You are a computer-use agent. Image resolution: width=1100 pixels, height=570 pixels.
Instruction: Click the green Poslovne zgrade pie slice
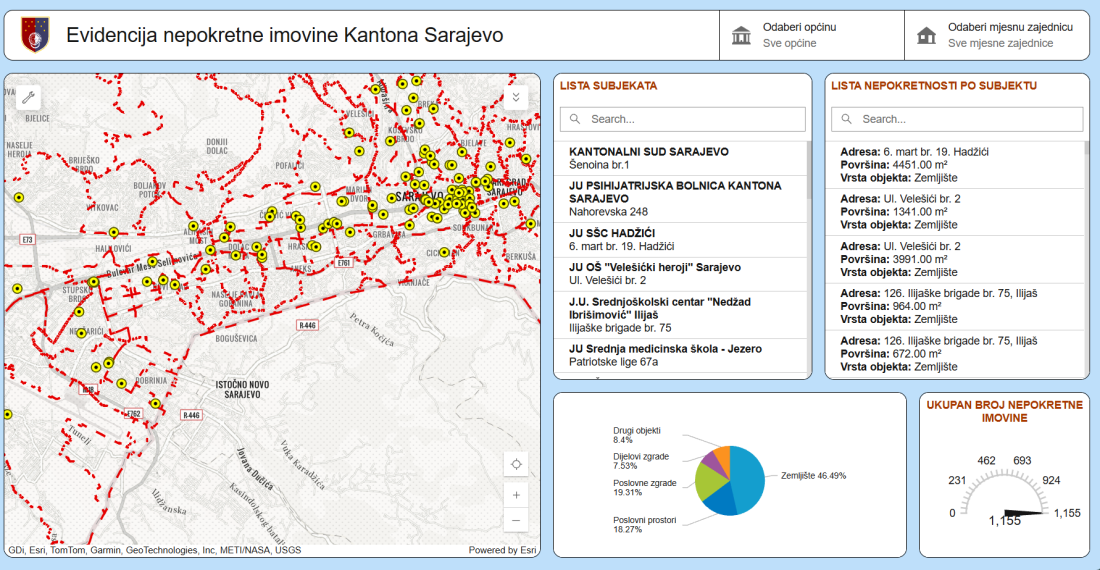[x=708, y=482]
